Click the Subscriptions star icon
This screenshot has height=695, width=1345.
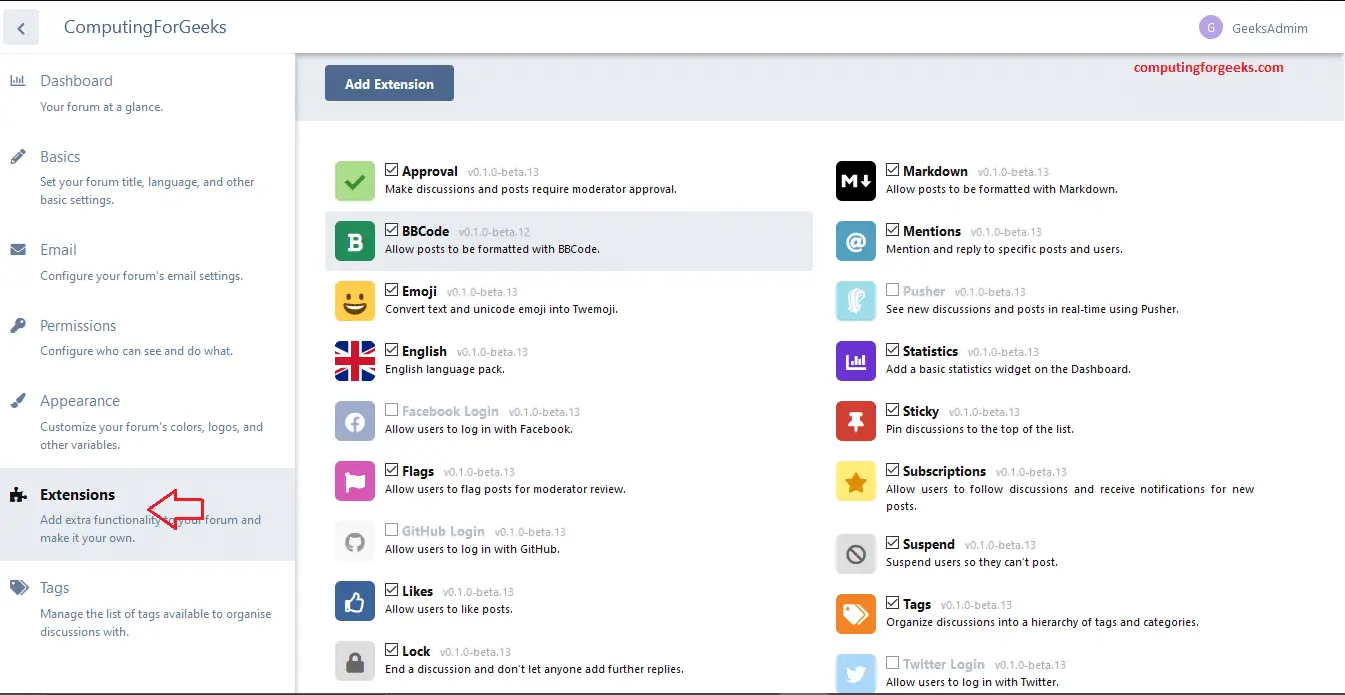[x=855, y=481]
